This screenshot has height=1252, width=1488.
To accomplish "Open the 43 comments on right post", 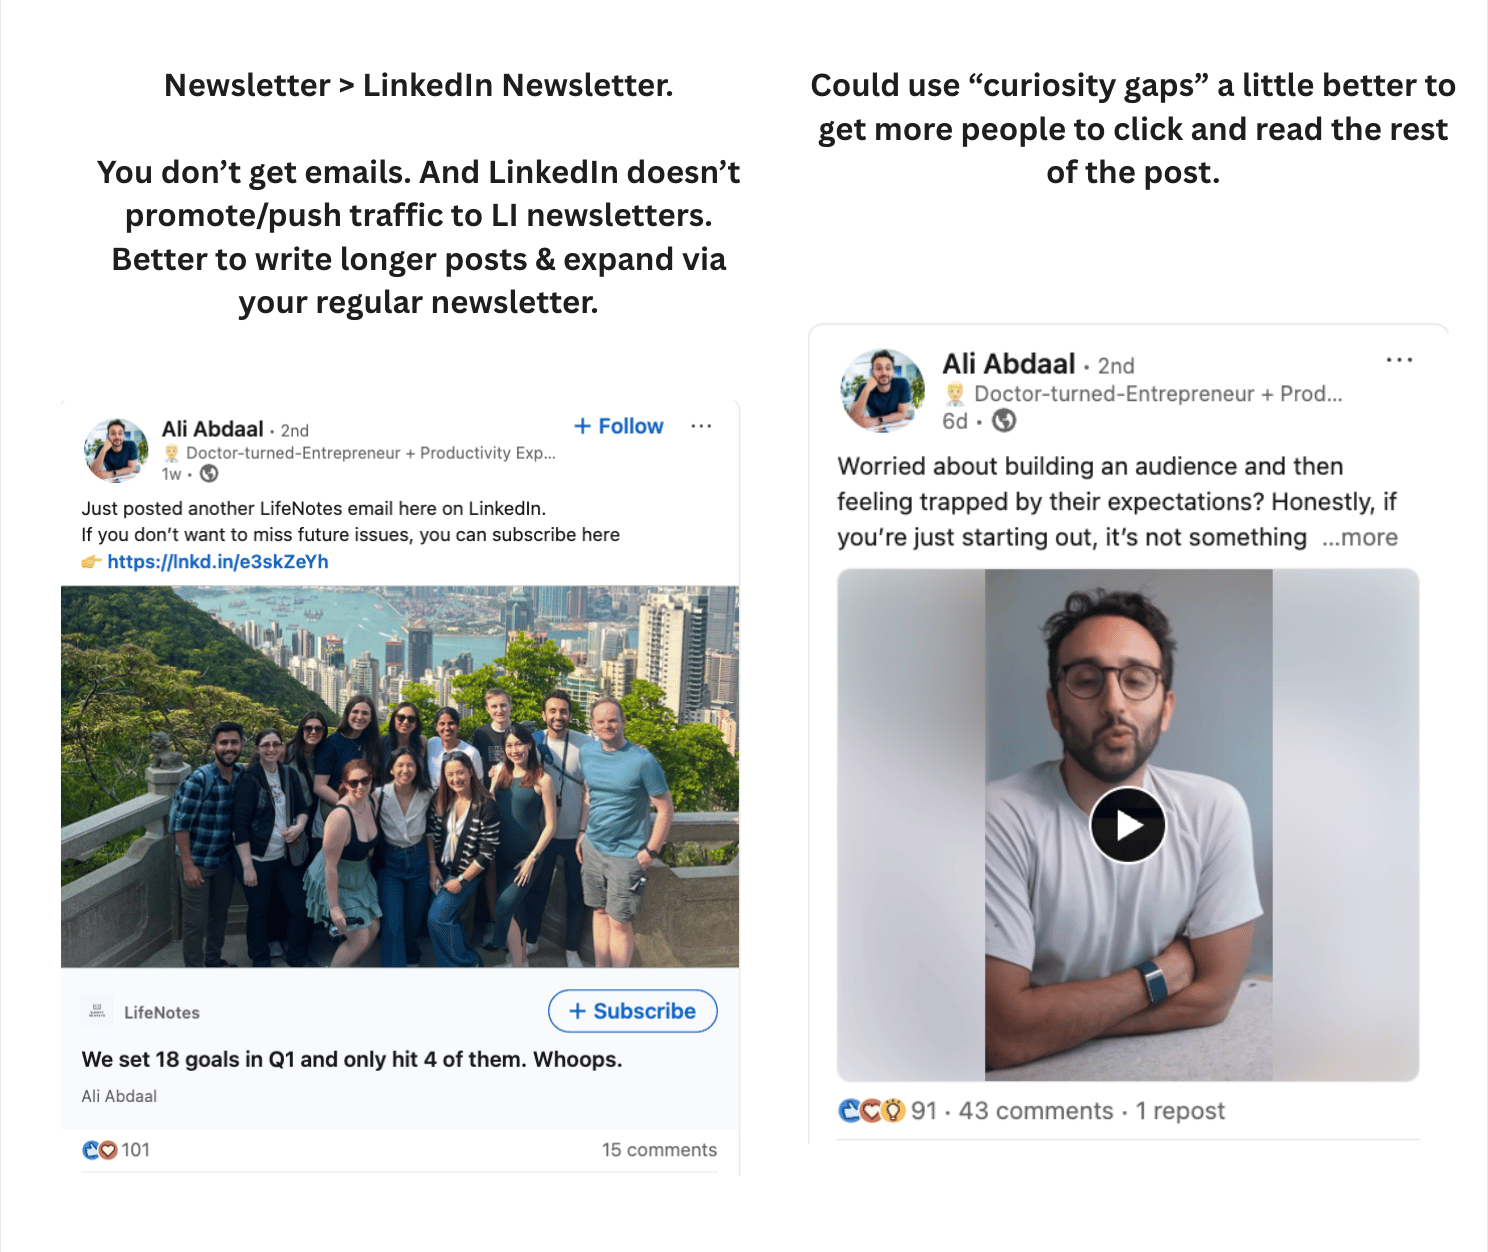I will [1036, 1111].
